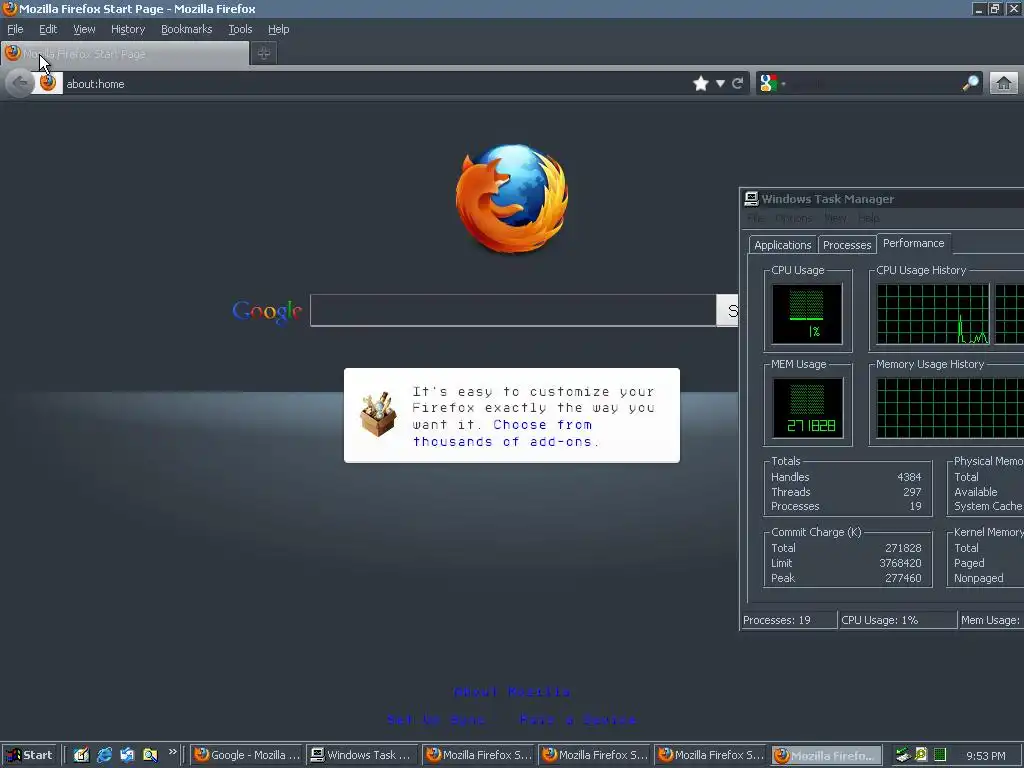Reload the page with the refresh icon

pos(738,83)
